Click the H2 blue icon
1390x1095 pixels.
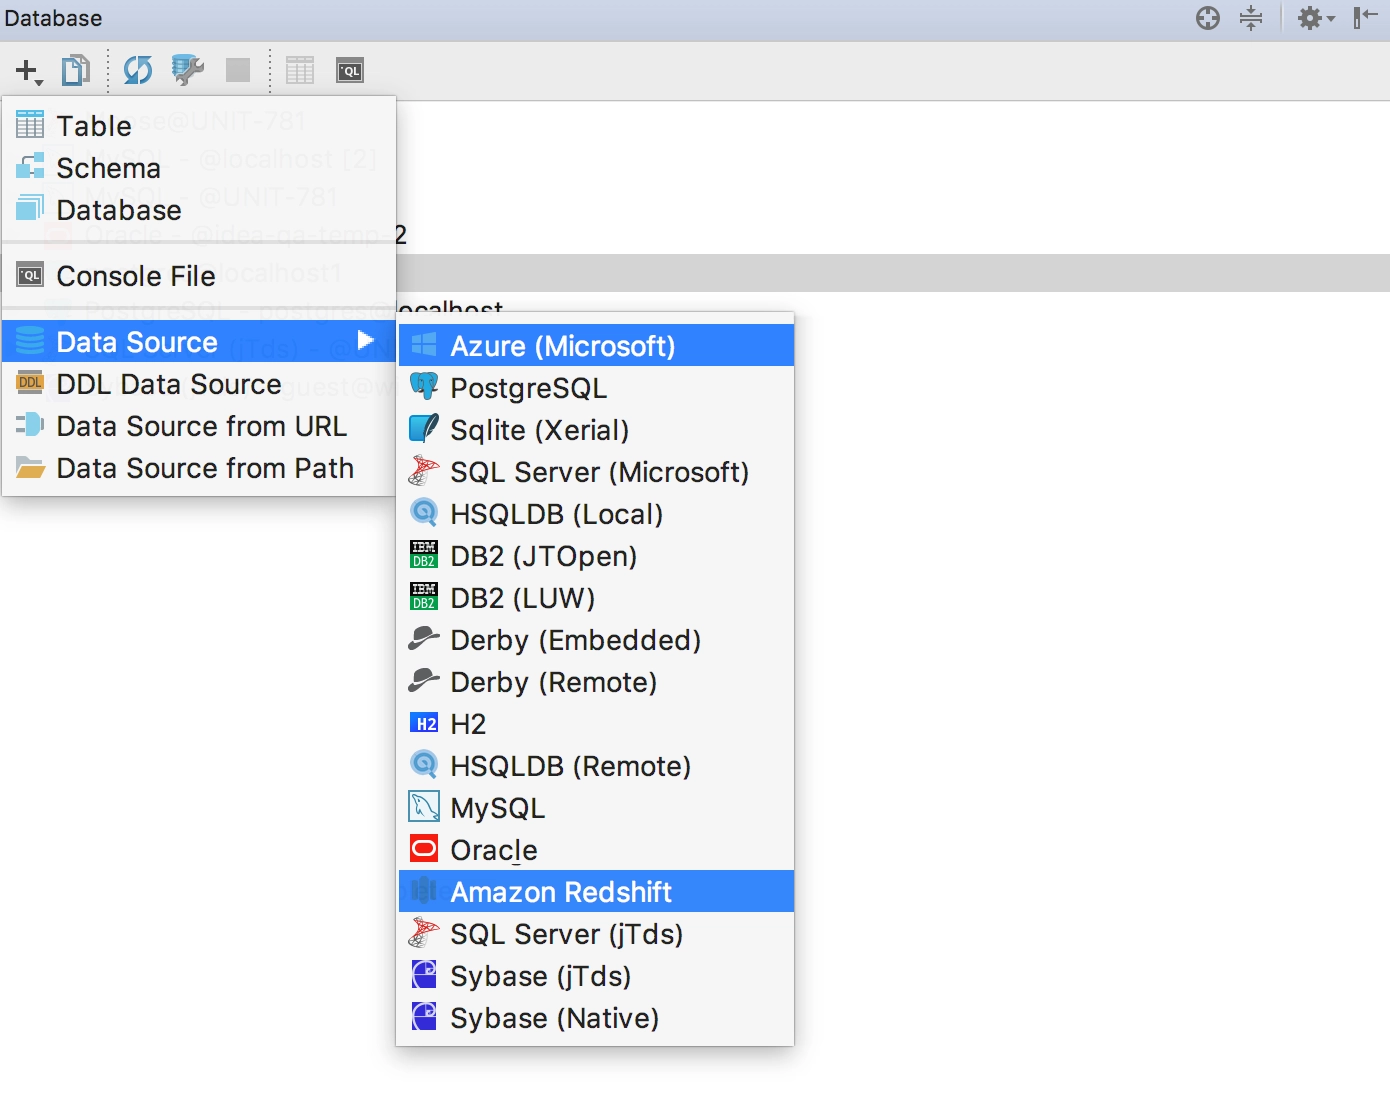pyautogui.click(x=424, y=723)
